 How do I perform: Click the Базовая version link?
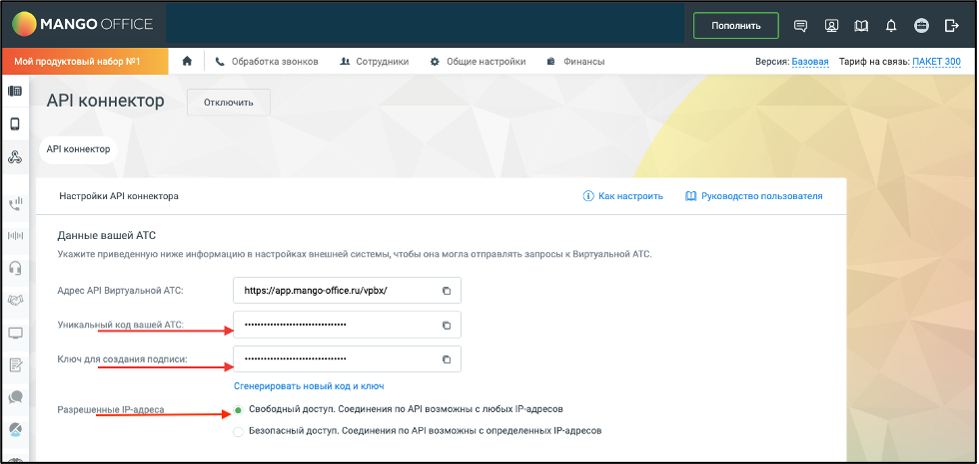[x=810, y=62]
